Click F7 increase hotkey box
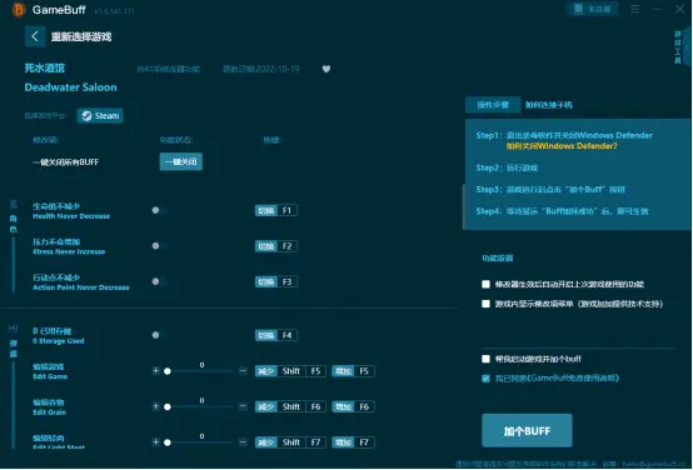 click(x=353, y=443)
